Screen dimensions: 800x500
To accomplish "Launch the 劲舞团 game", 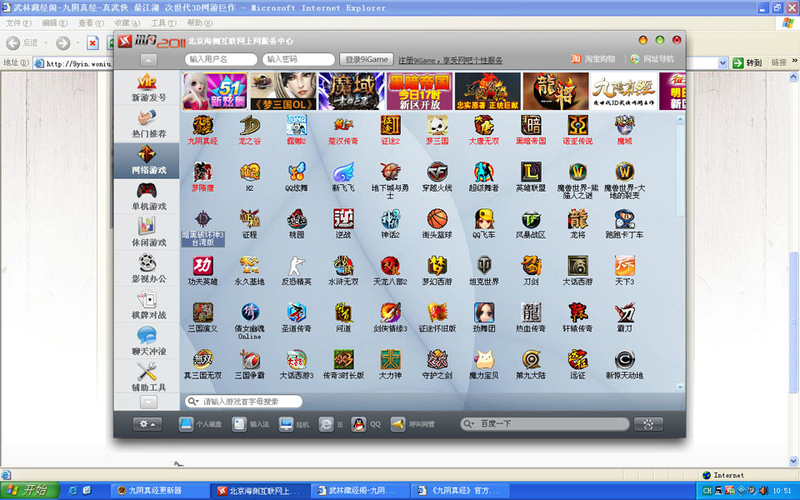I will [x=484, y=313].
